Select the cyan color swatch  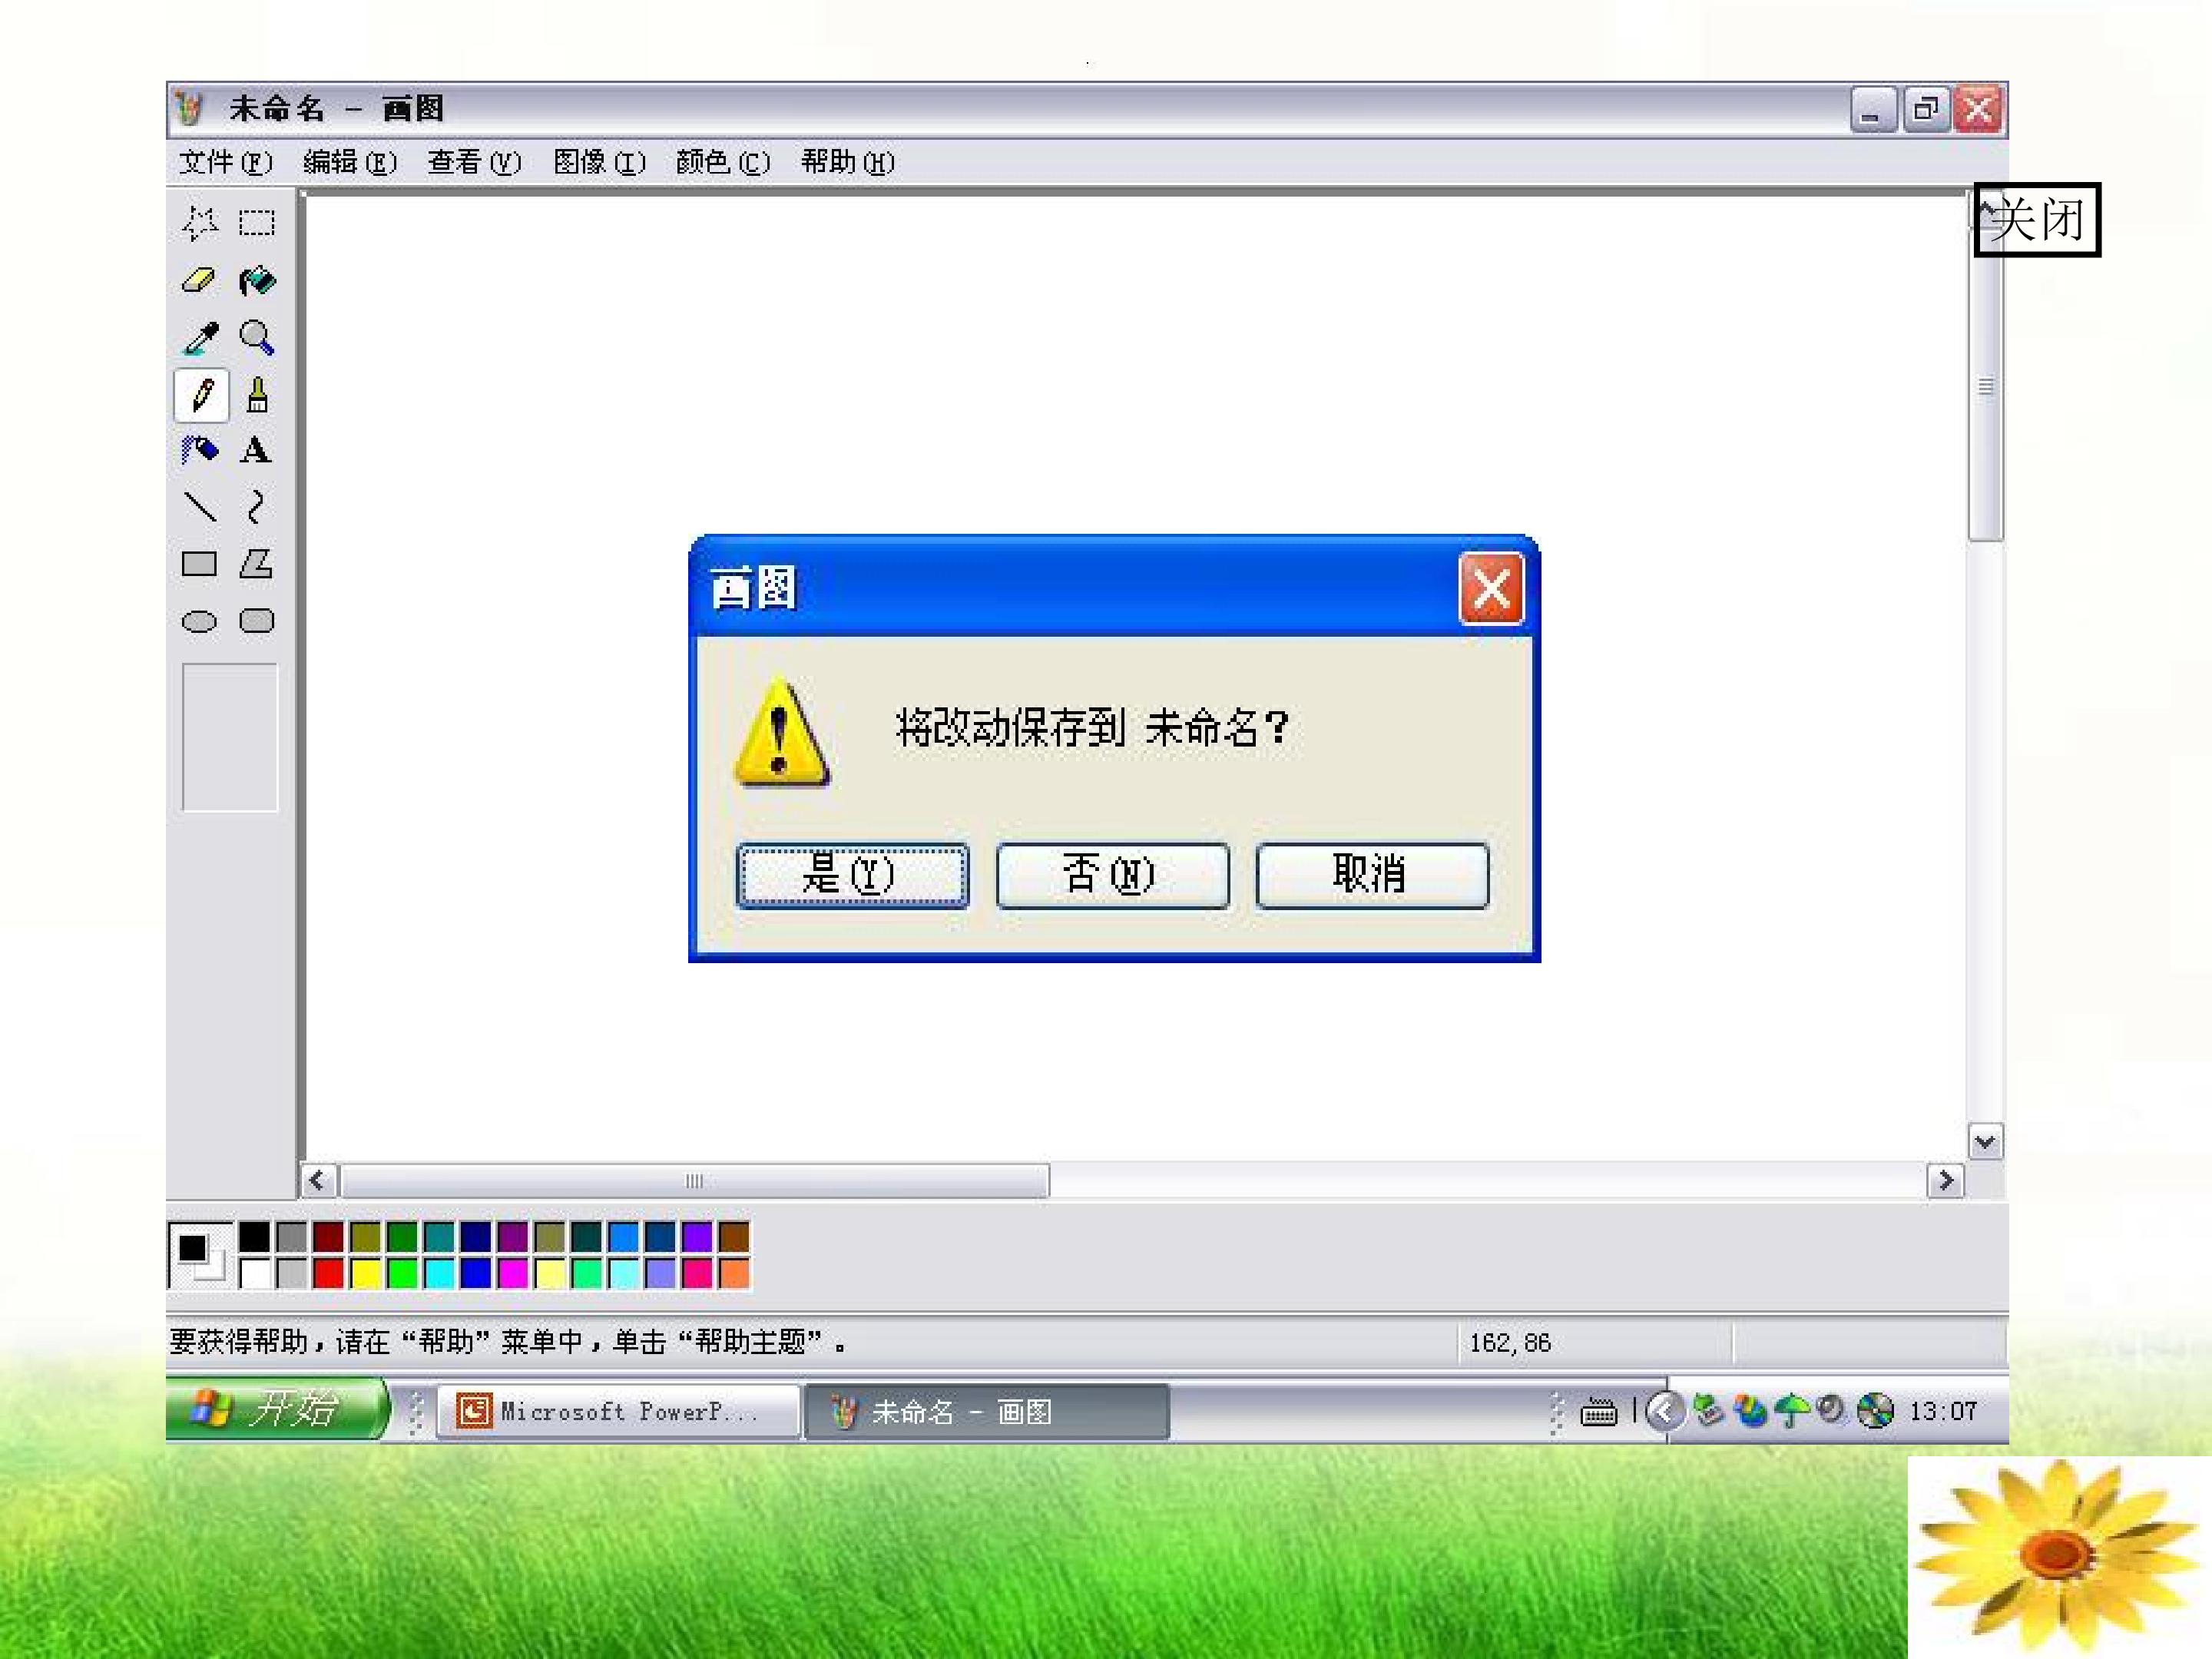439,1273
